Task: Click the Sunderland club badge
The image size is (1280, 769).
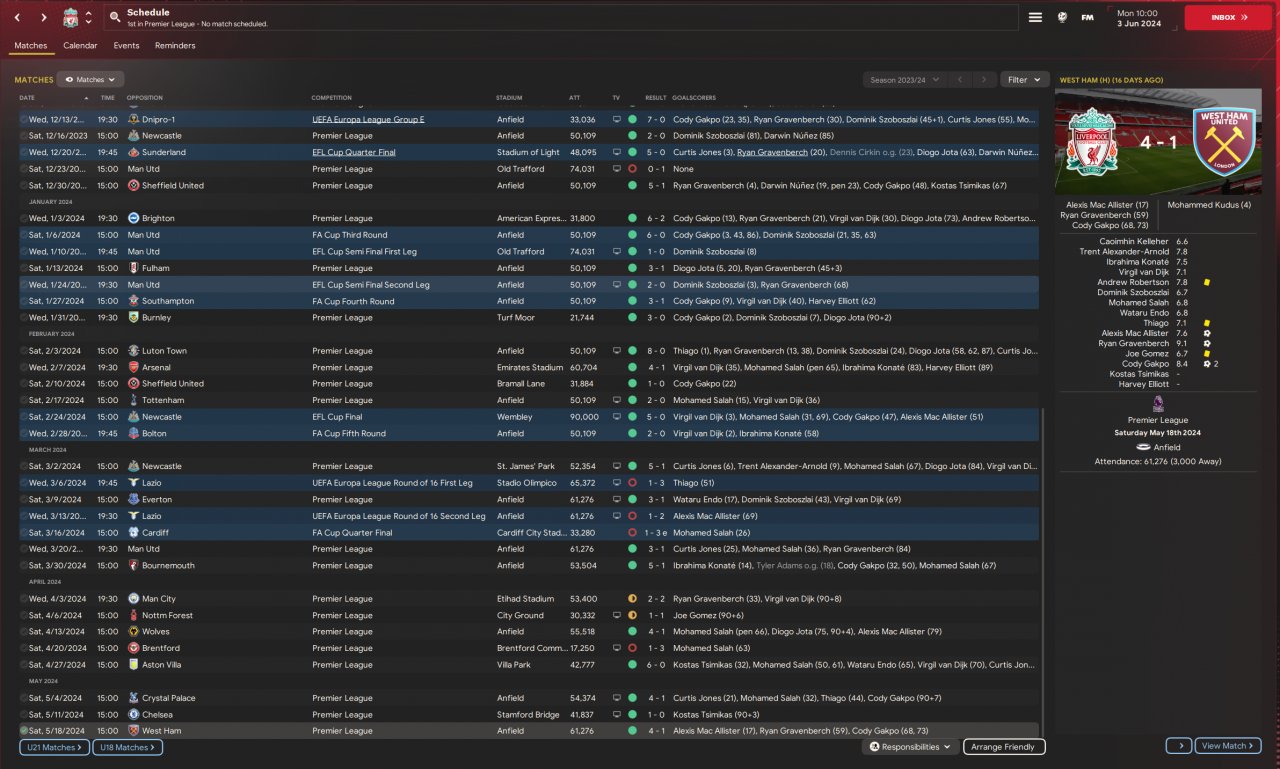Action: [x=133, y=152]
